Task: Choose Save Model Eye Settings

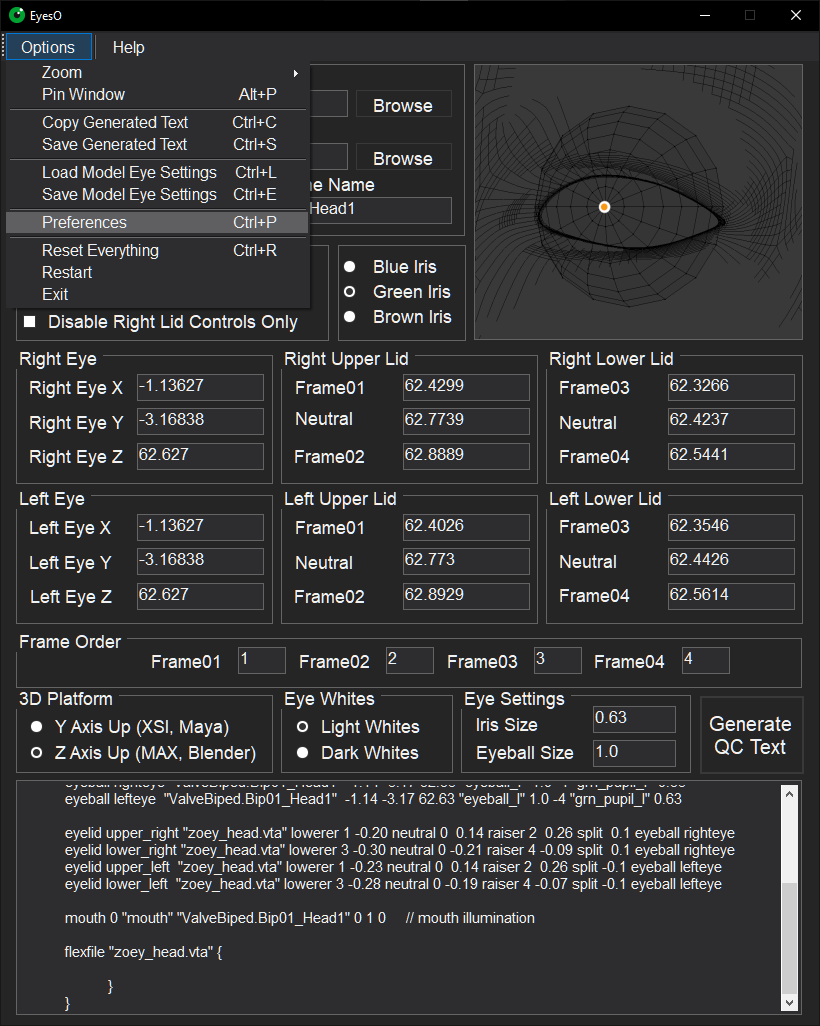Action: 157,194
